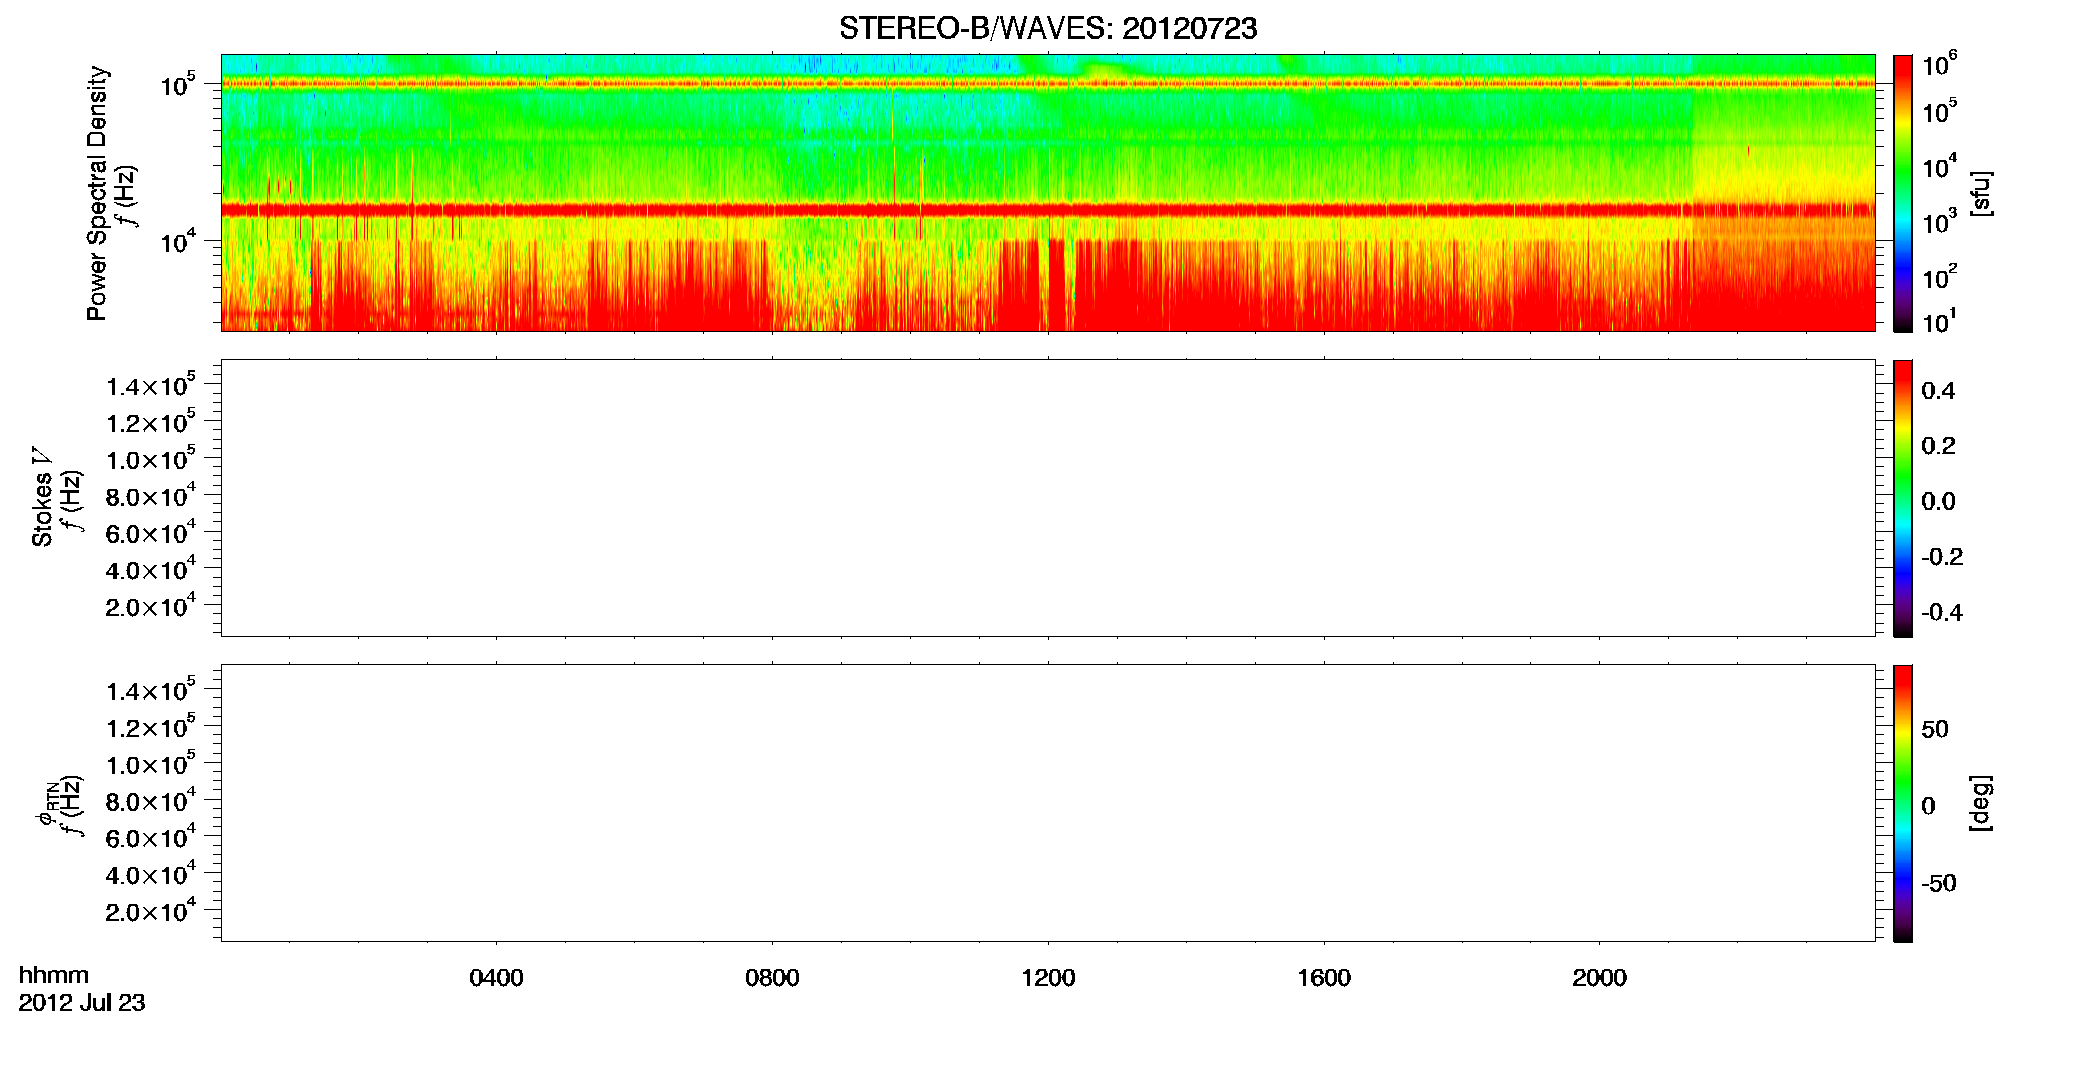Click inside the empty Stokes V panel

1048,498
